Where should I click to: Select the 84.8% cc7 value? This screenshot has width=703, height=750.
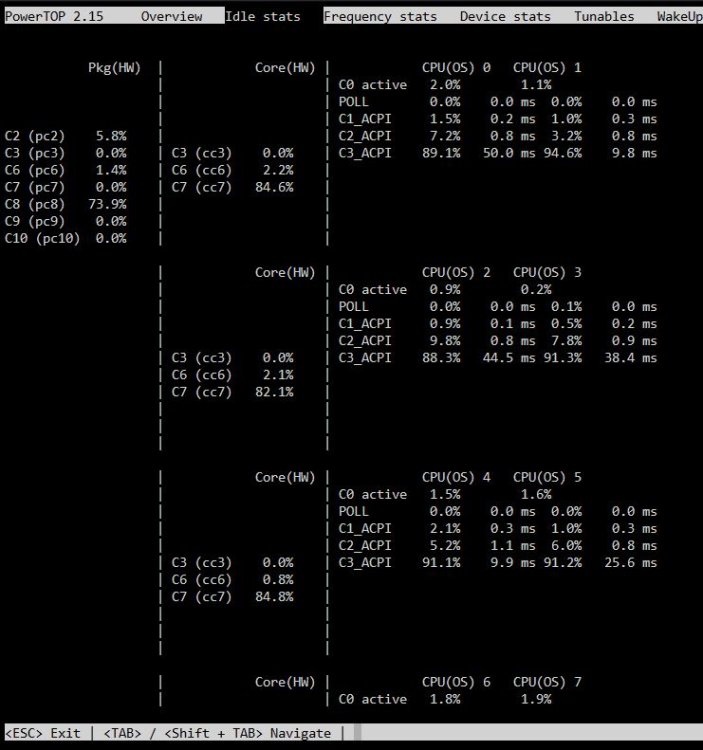tap(275, 596)
